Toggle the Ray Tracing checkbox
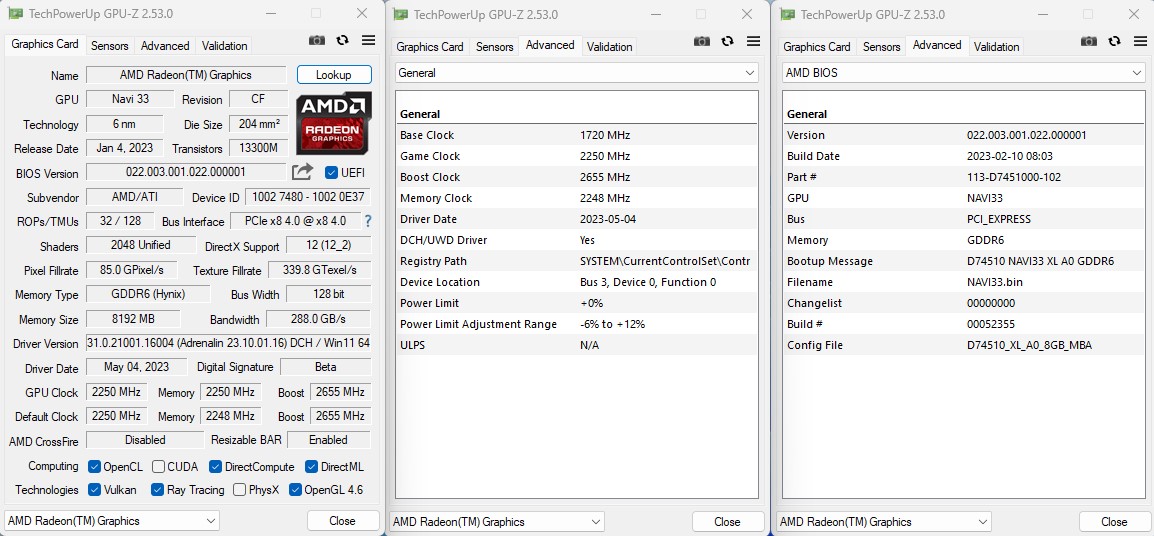The image size is (1154, 536). click(157, 490)
